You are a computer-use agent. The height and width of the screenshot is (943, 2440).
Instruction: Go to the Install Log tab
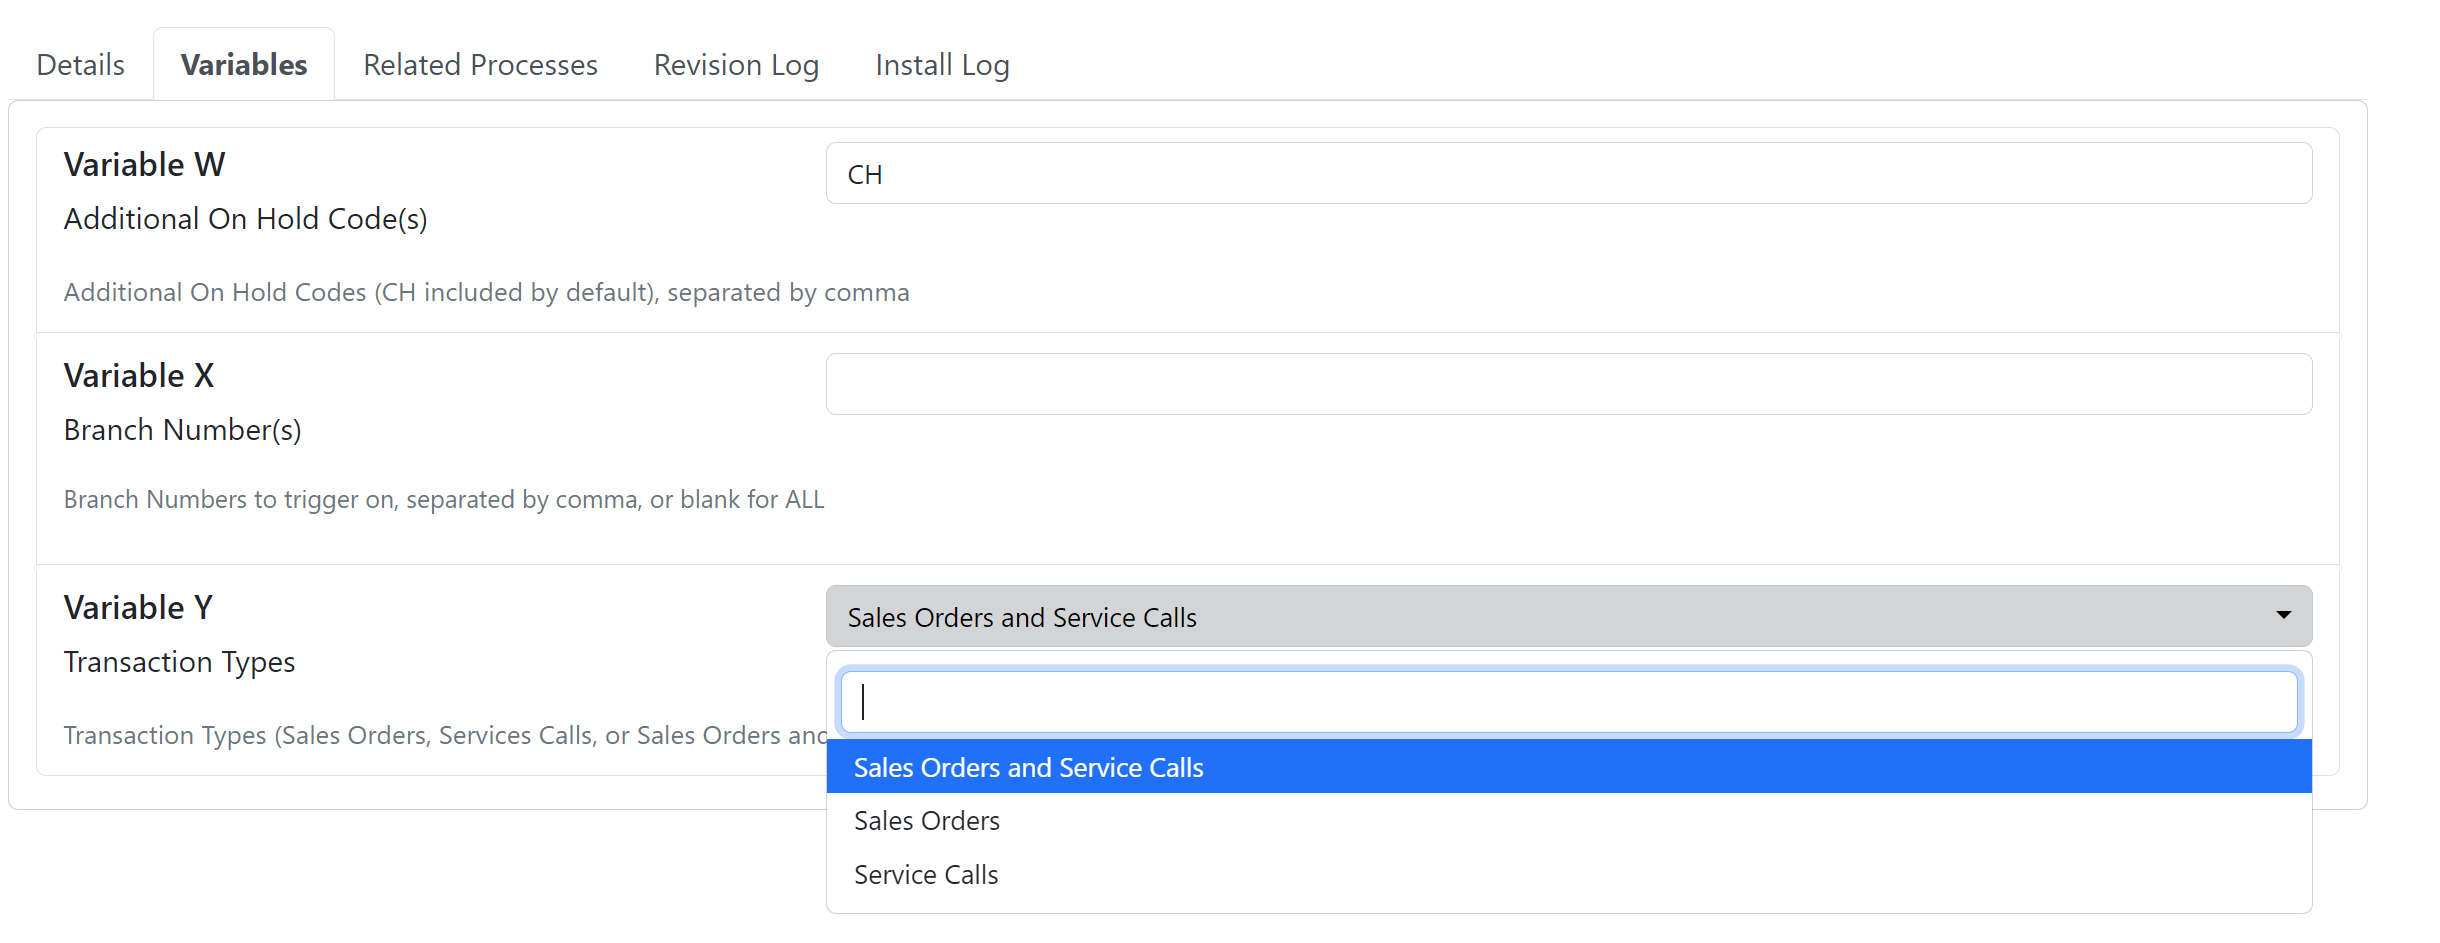pyautogui.click(x=942, y=65)
